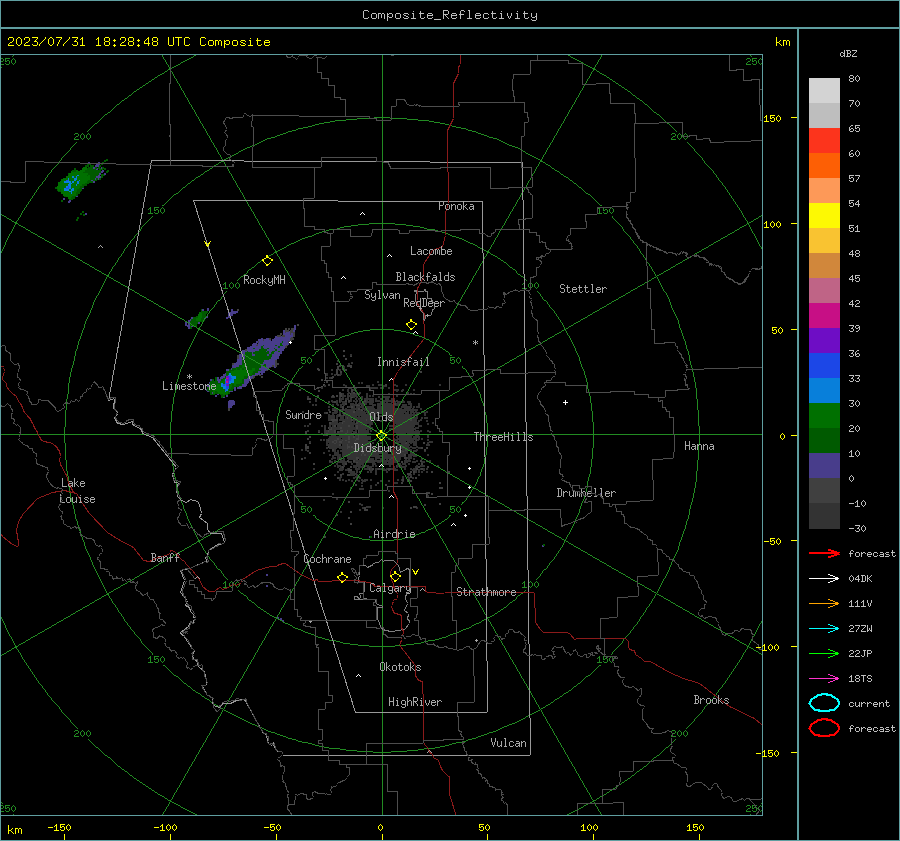
Task: Click the Cochrane label
Action: [327, 559]
